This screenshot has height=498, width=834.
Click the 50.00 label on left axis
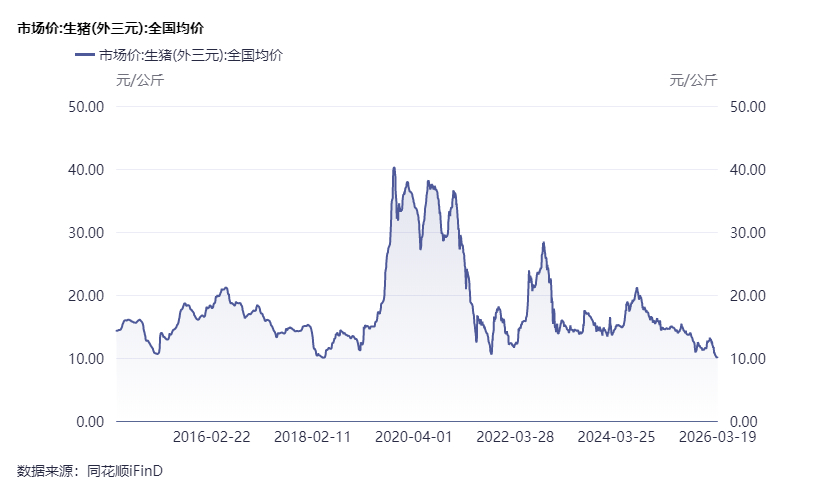click(x=84, y=106)
